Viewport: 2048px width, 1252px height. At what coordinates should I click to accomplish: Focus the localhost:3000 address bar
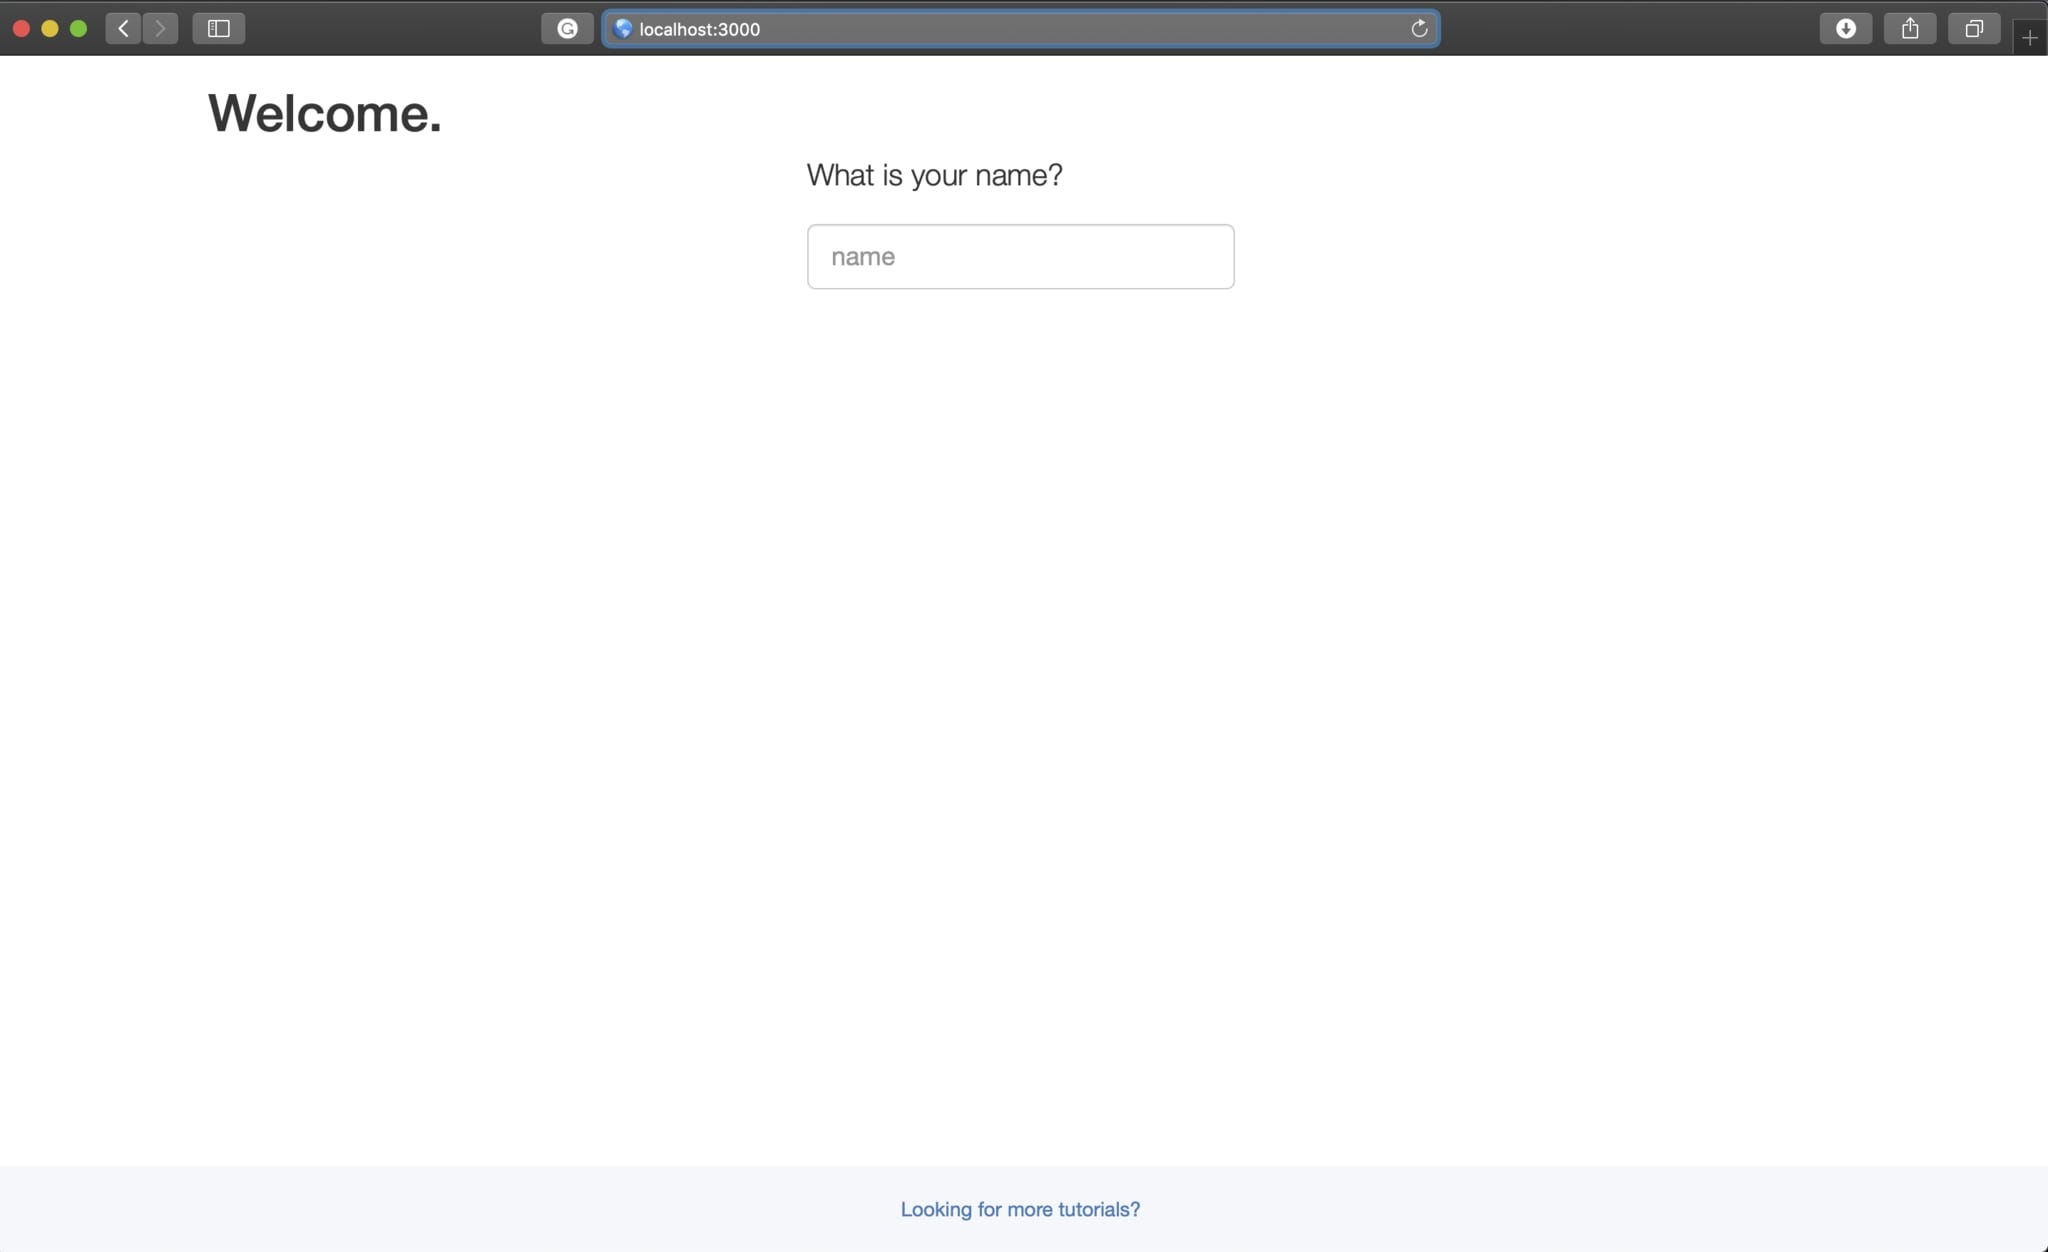tap(1000, 29)
